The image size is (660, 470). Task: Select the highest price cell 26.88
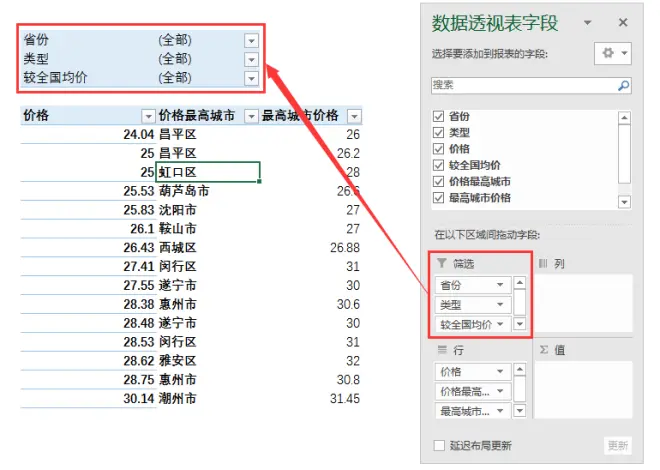tap(311, 247)
